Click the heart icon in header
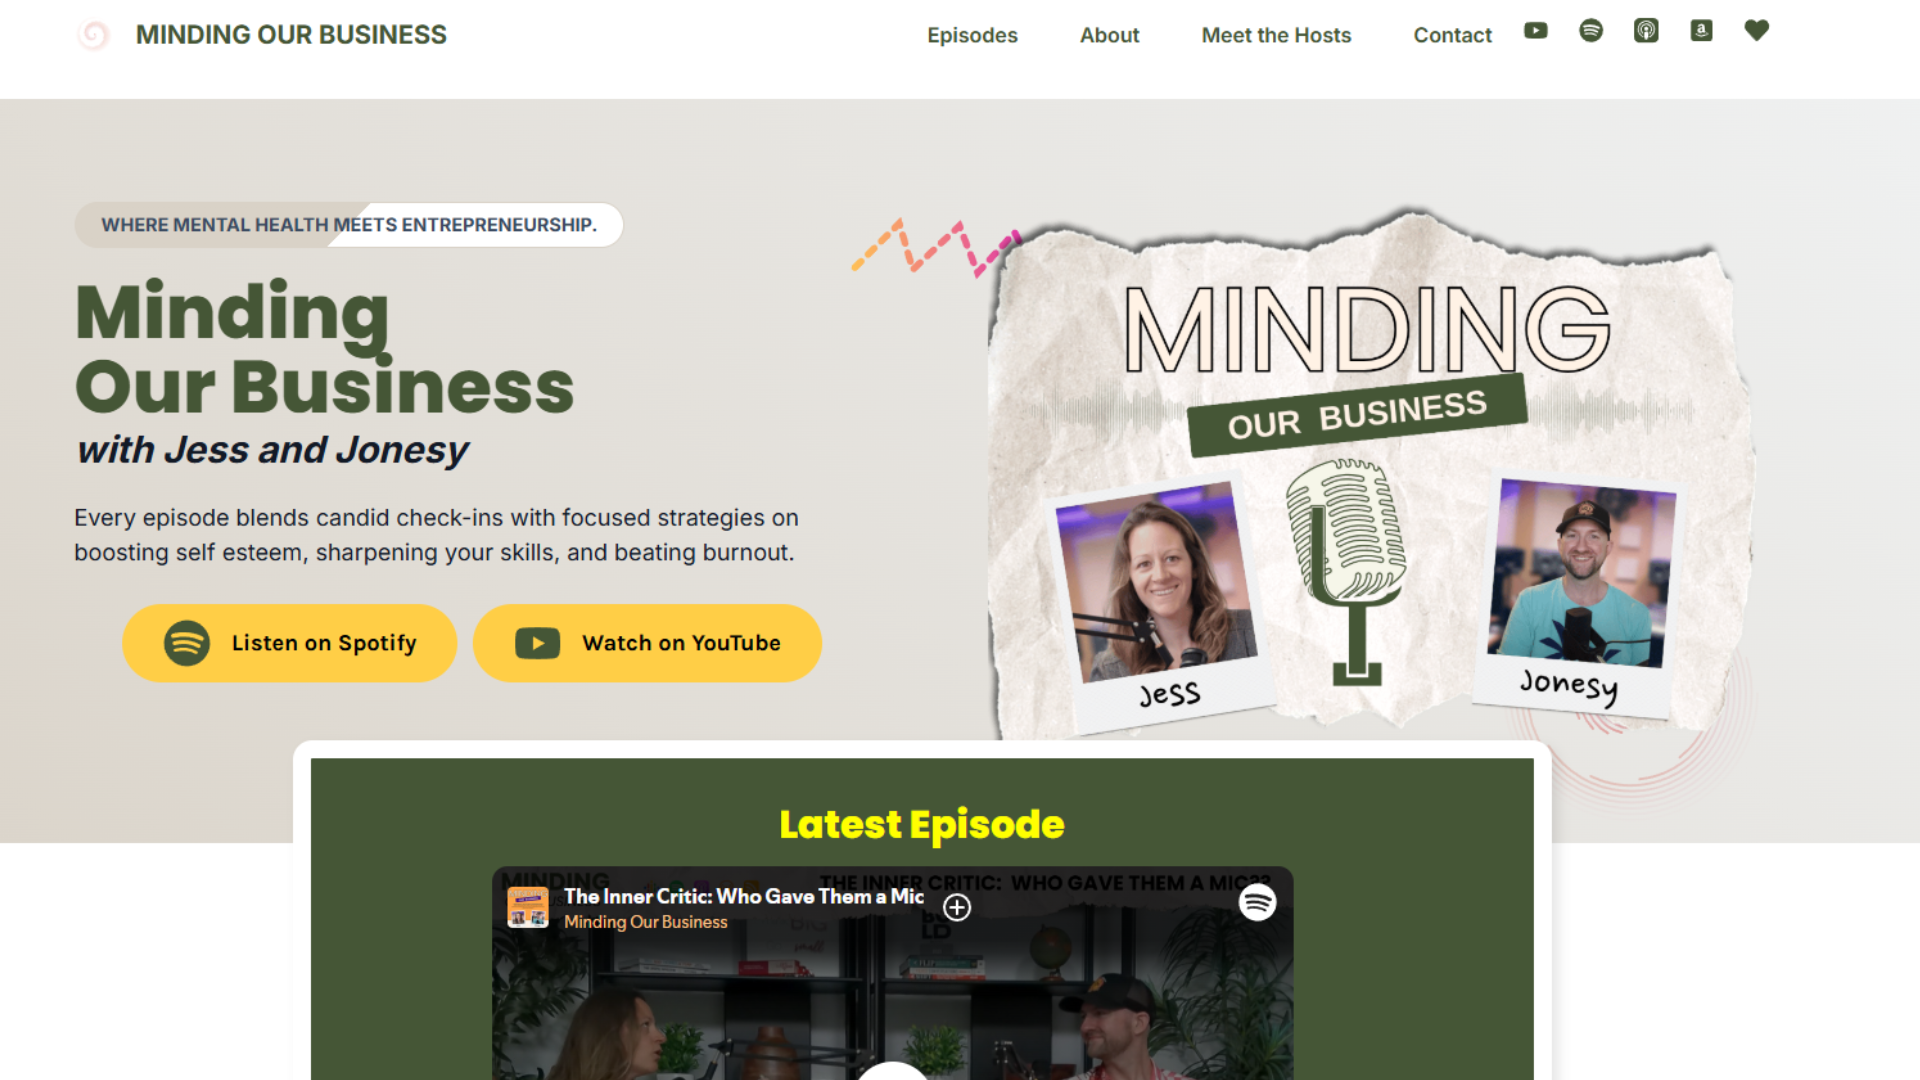 click(x=1757, y=31)
